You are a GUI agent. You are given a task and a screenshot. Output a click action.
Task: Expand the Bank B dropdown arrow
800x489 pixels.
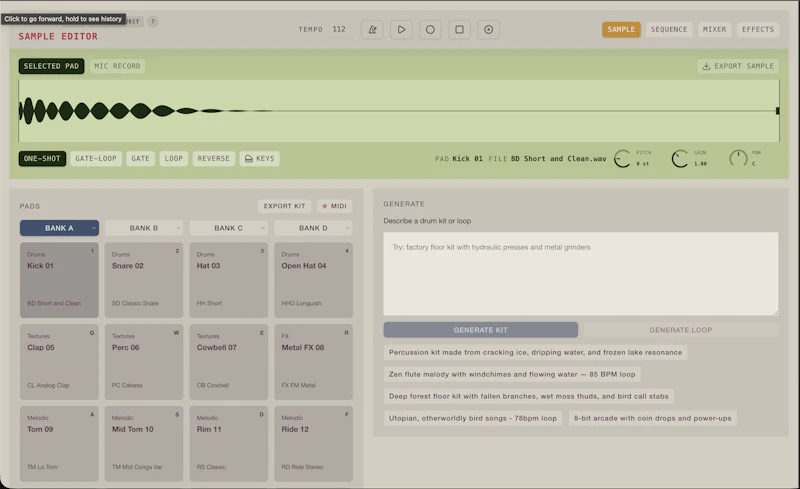(x=178, y=228)
